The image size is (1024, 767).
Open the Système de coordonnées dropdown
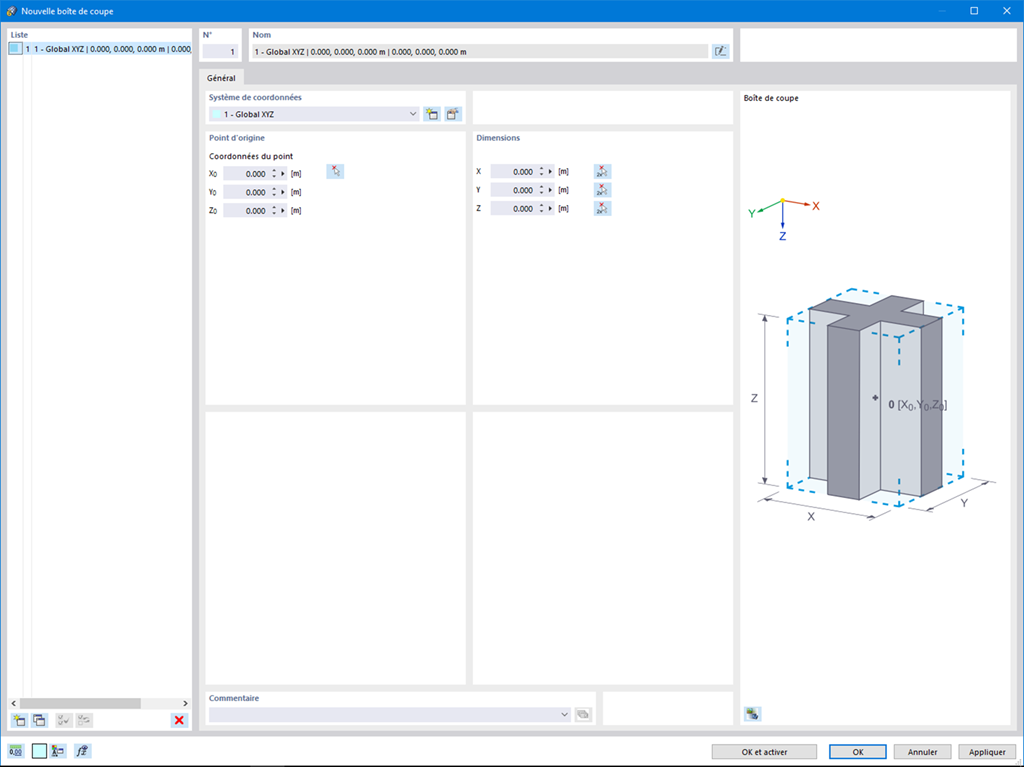tap(413, 114)
